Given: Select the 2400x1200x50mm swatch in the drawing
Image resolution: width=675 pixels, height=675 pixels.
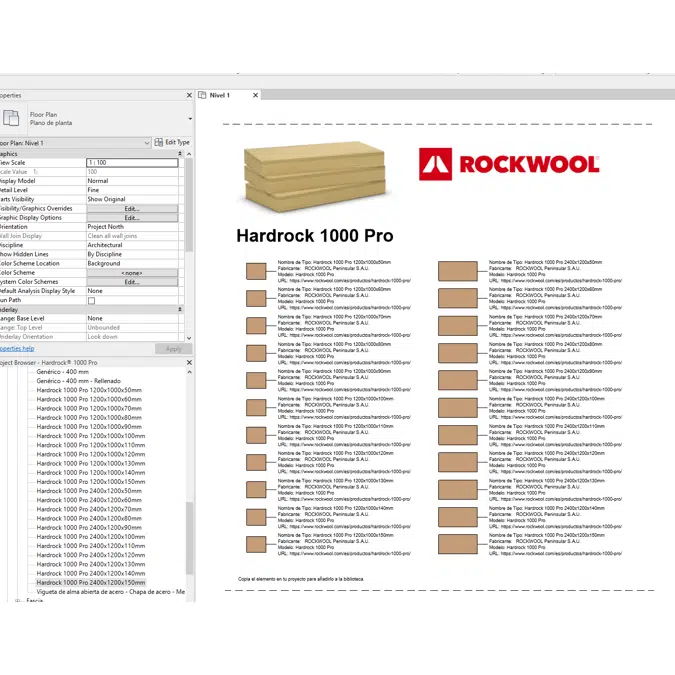Looking at the screenshot, I should 458,271.
